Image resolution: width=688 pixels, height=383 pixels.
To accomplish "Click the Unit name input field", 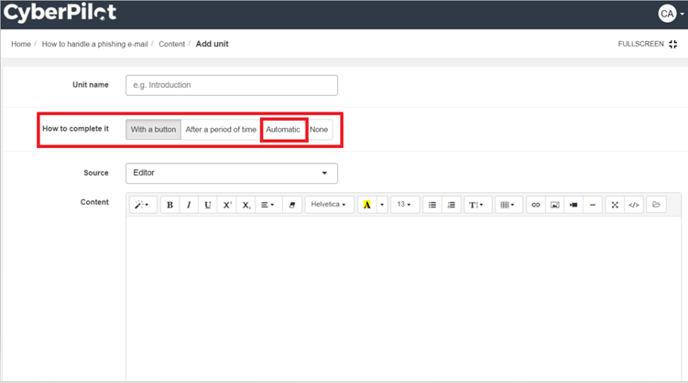I will [232, 85].
